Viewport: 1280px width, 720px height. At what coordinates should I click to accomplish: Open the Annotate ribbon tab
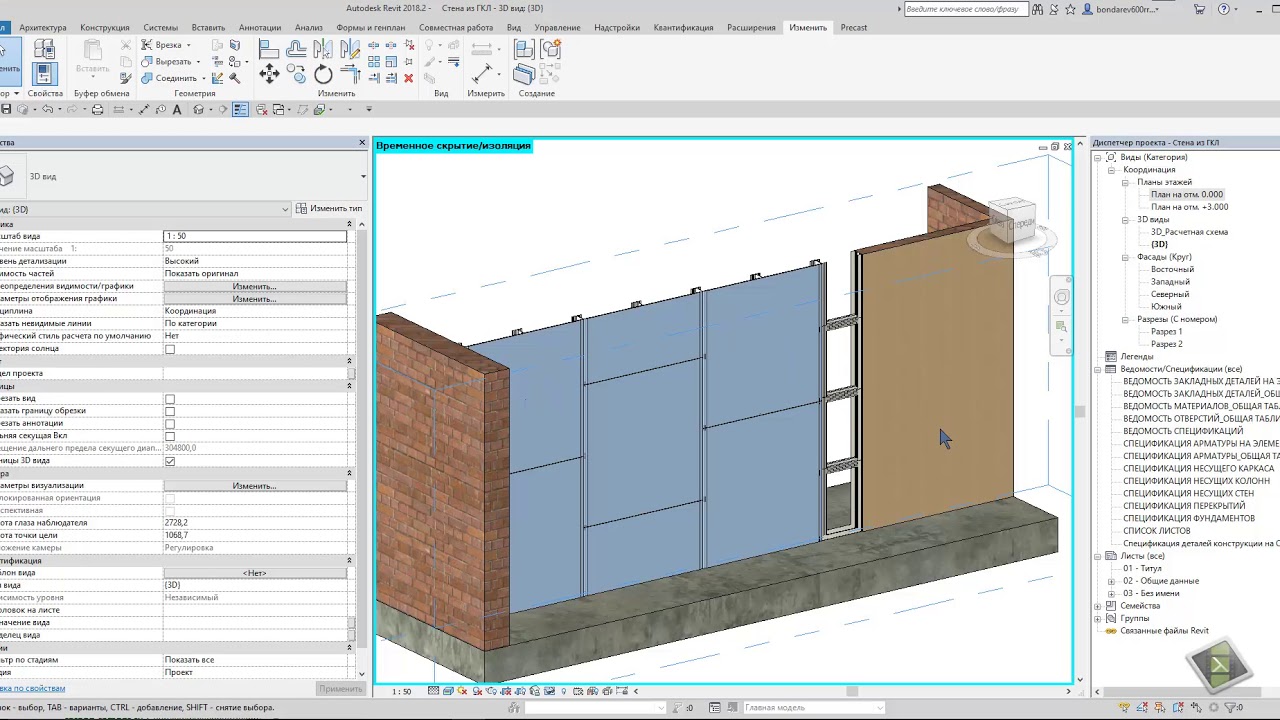(260, 27)
